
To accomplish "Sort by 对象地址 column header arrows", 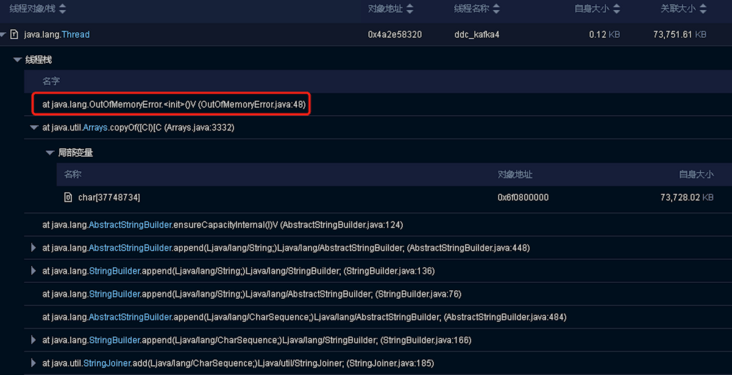I will click(410, 8).
